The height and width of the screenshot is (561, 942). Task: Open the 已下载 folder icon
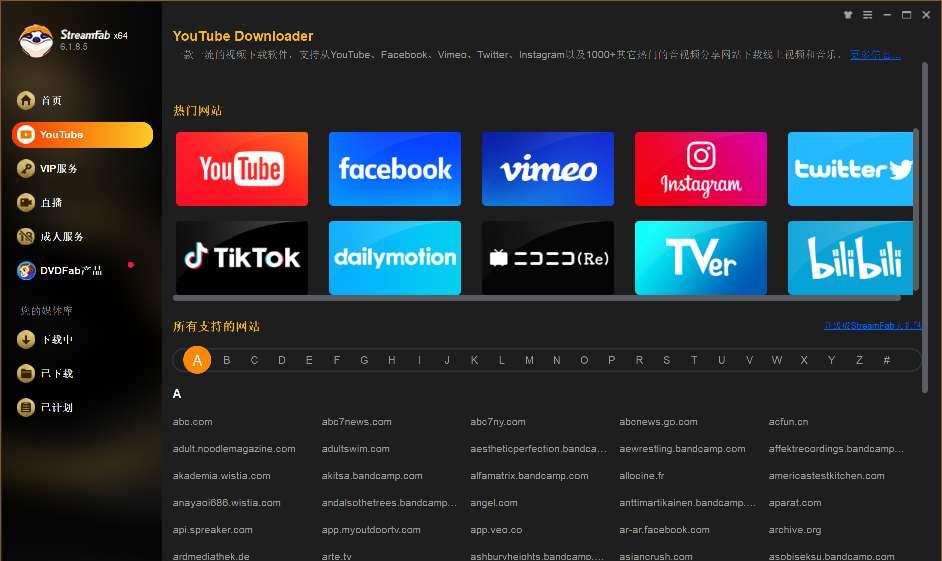[26, 374]
